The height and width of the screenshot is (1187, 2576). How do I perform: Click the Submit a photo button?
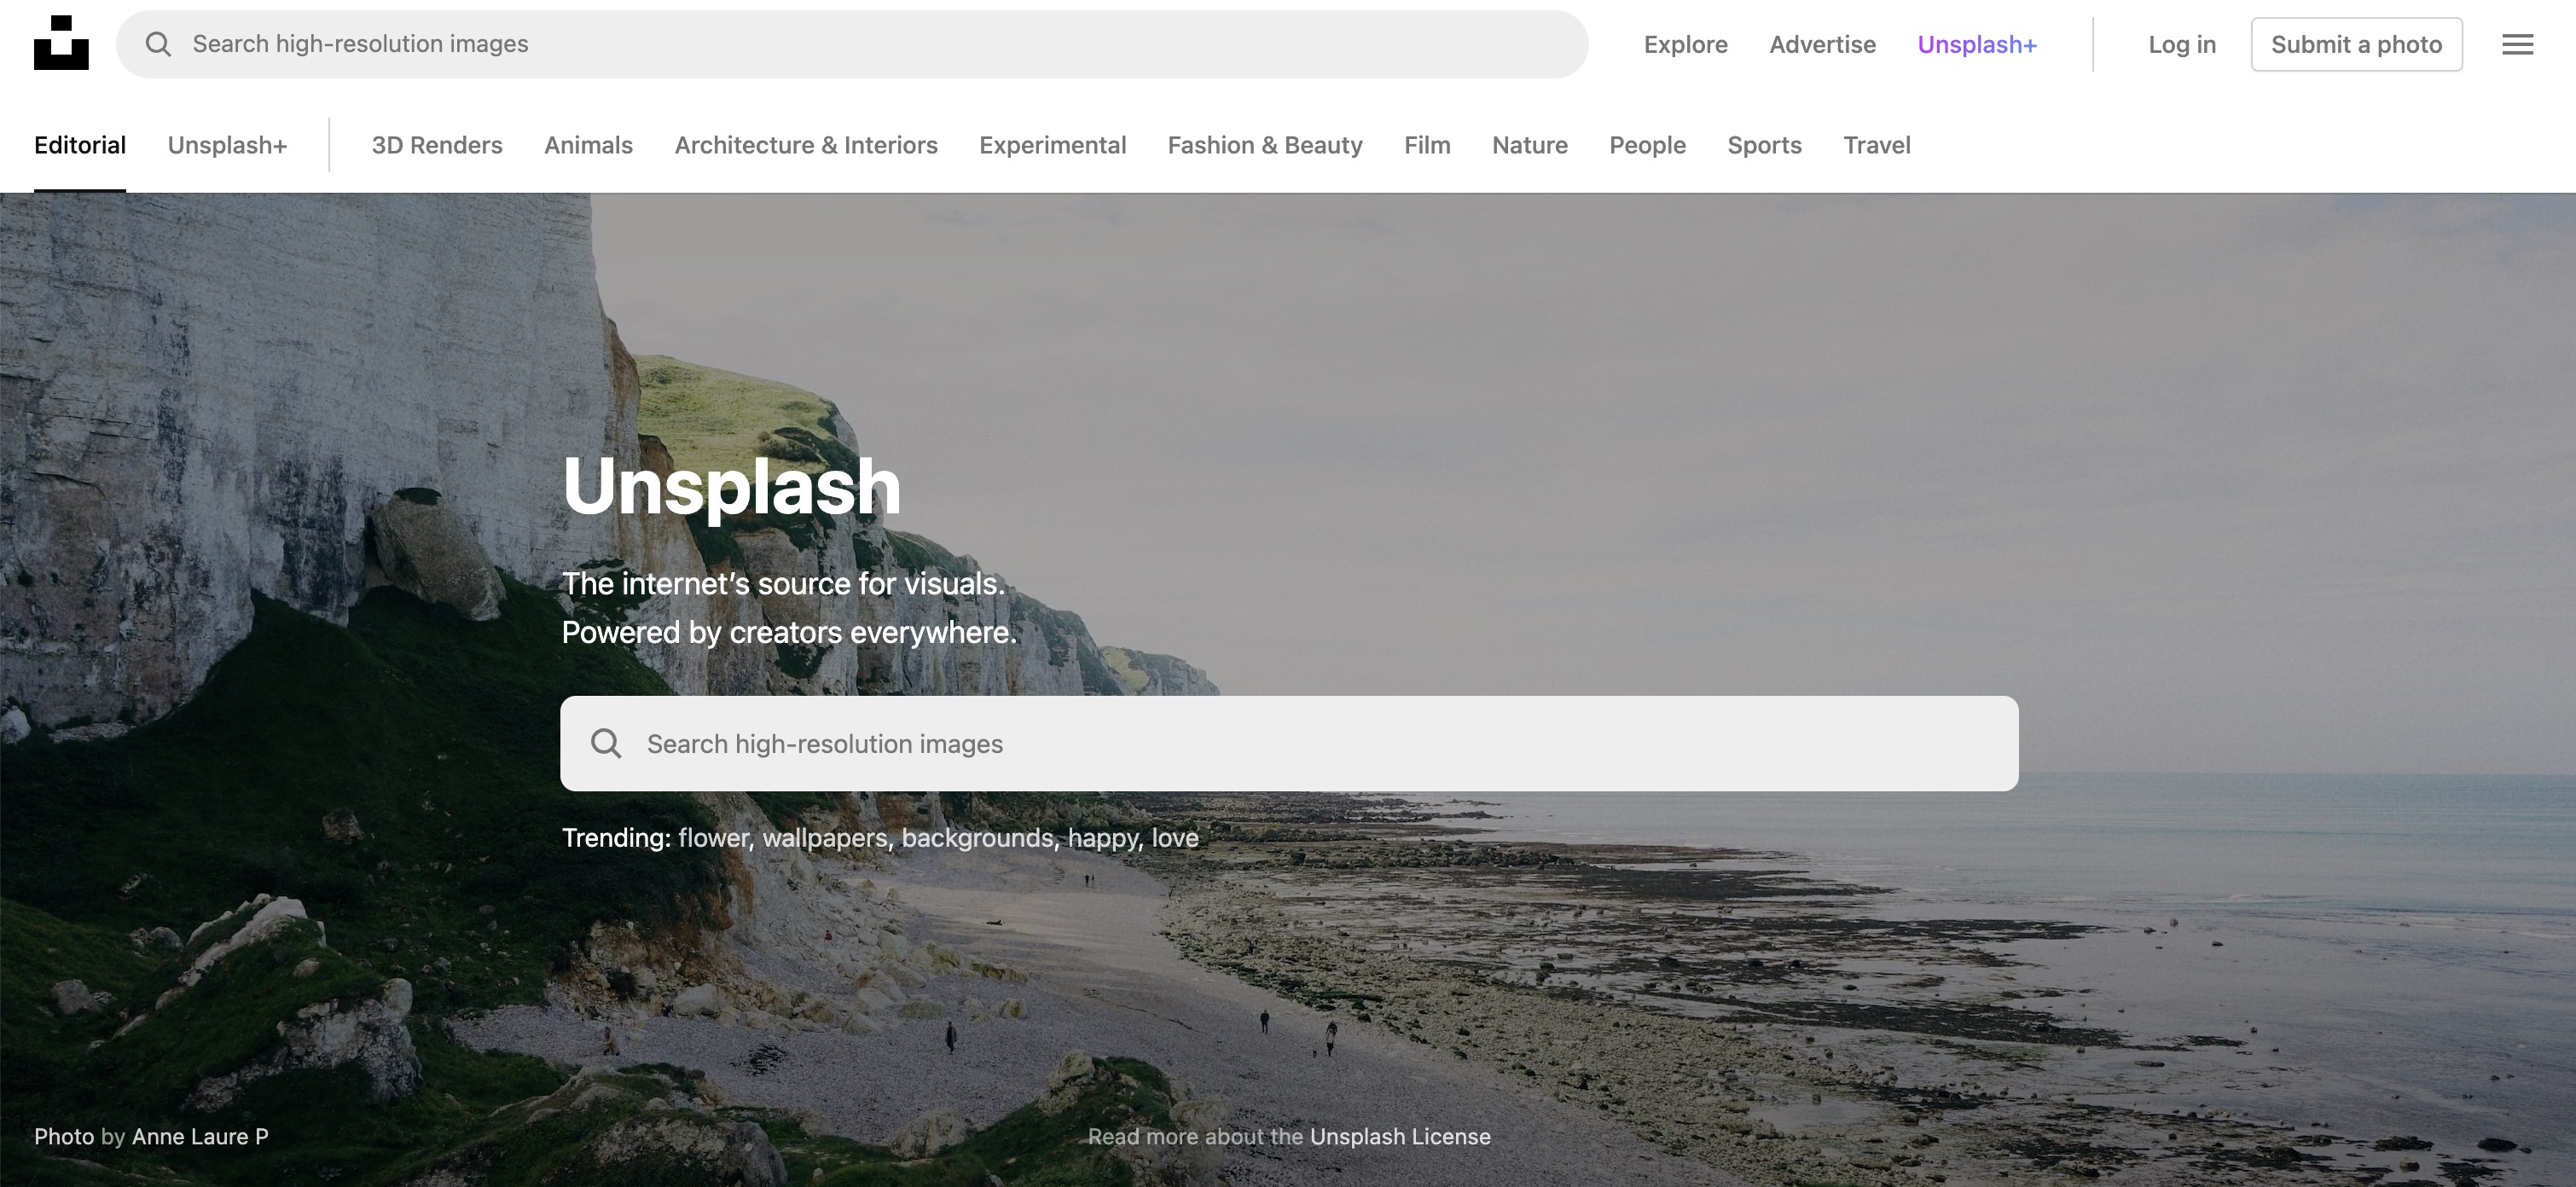point(2356,44)
